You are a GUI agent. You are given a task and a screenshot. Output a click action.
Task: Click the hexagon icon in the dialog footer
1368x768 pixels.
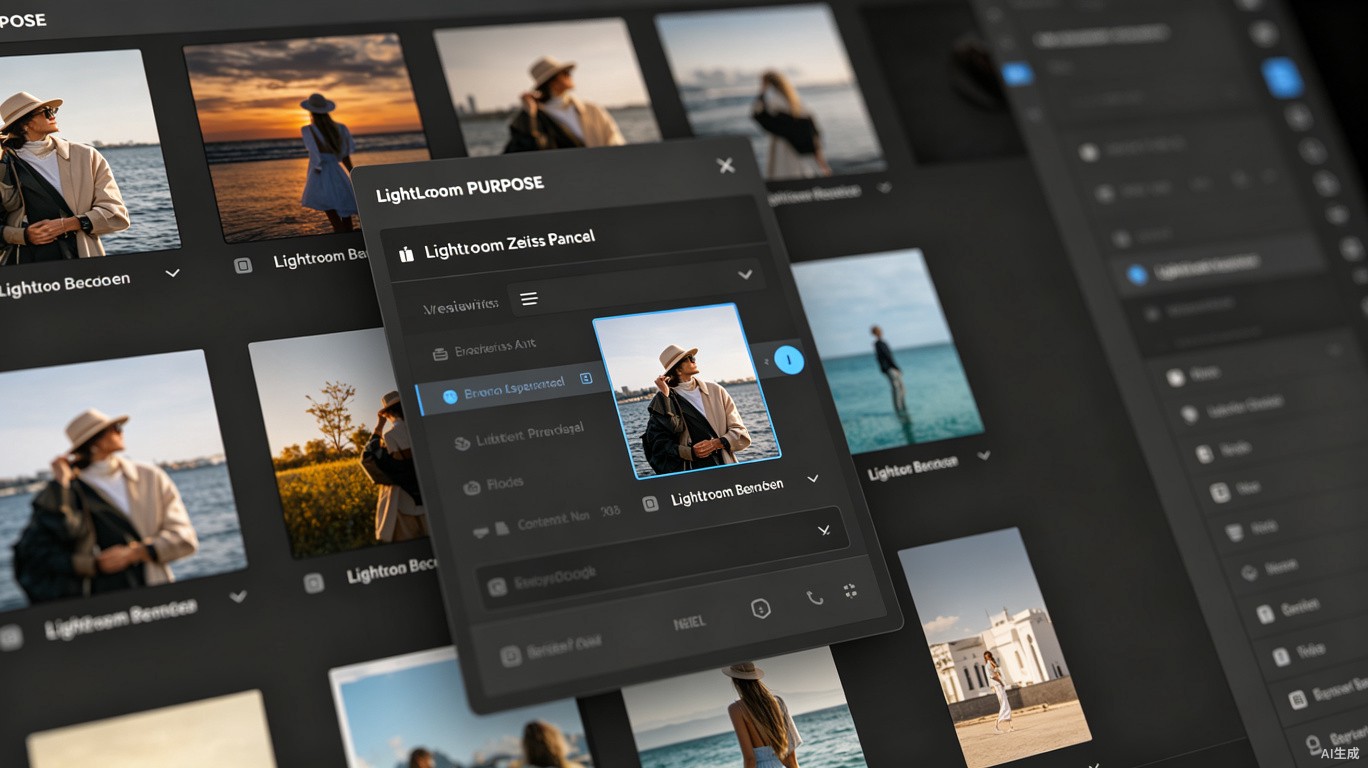(761, 608)
